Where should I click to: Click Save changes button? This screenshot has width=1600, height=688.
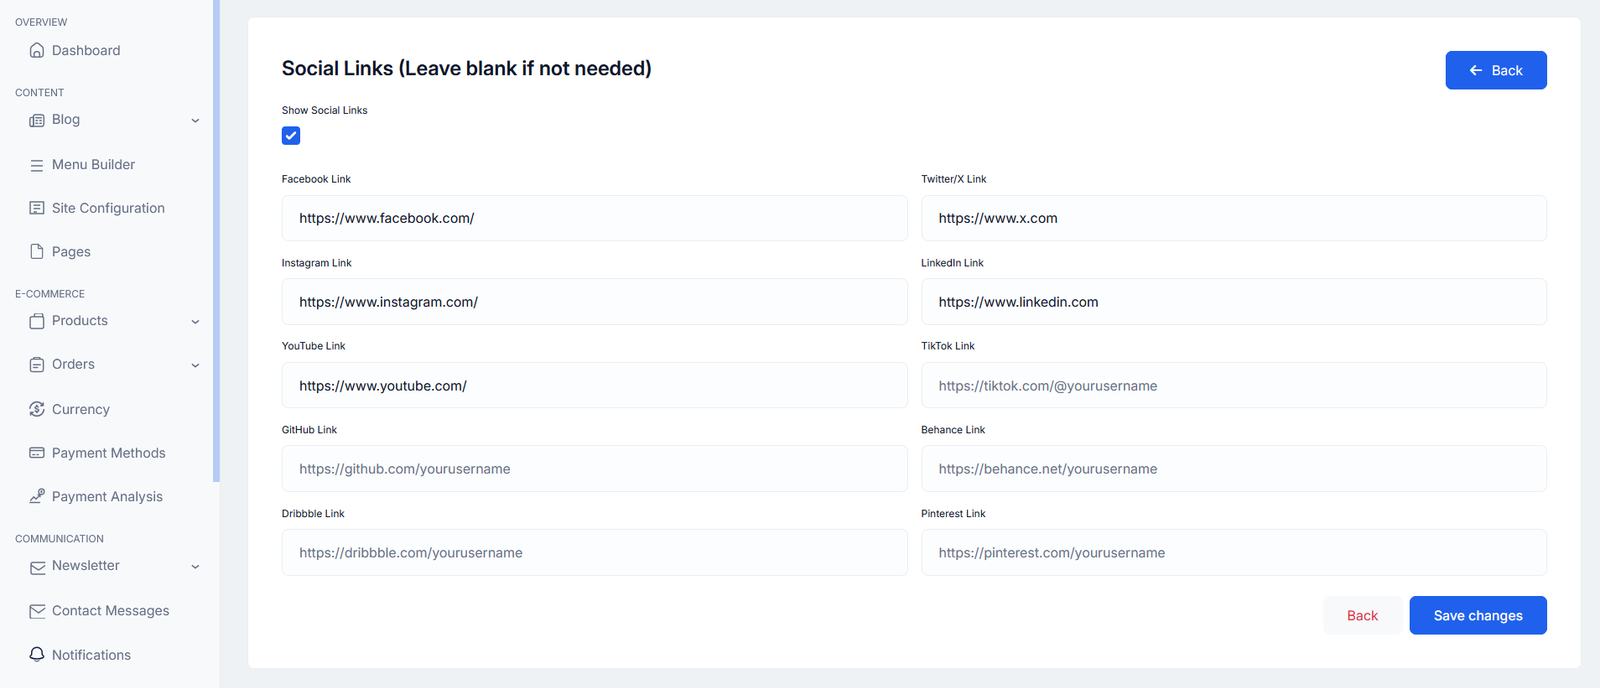click(x=1478, y=615)
